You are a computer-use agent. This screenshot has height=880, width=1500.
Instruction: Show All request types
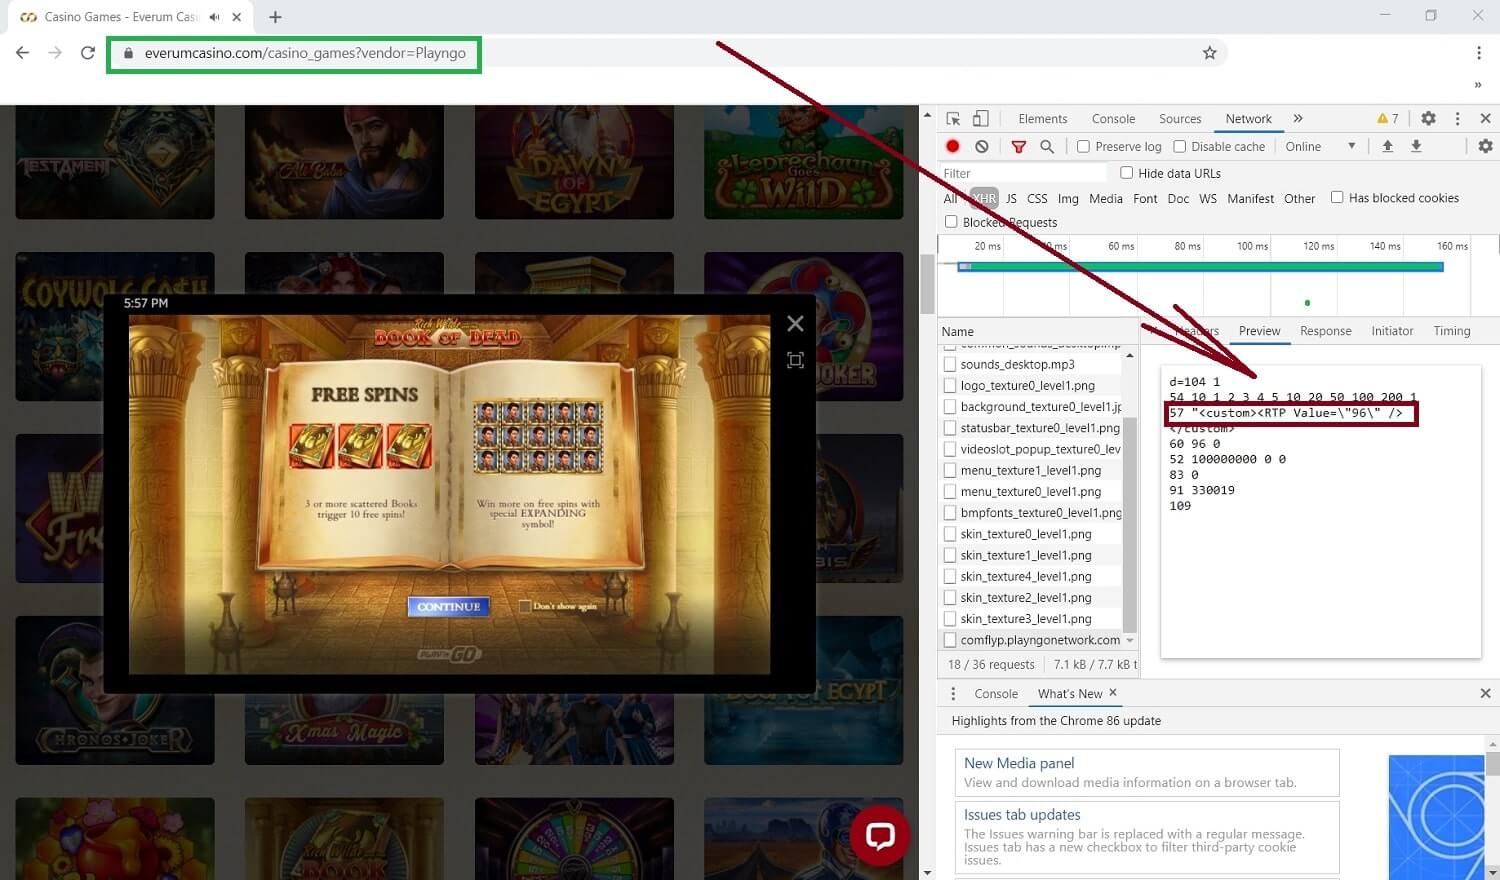(950, 199)
